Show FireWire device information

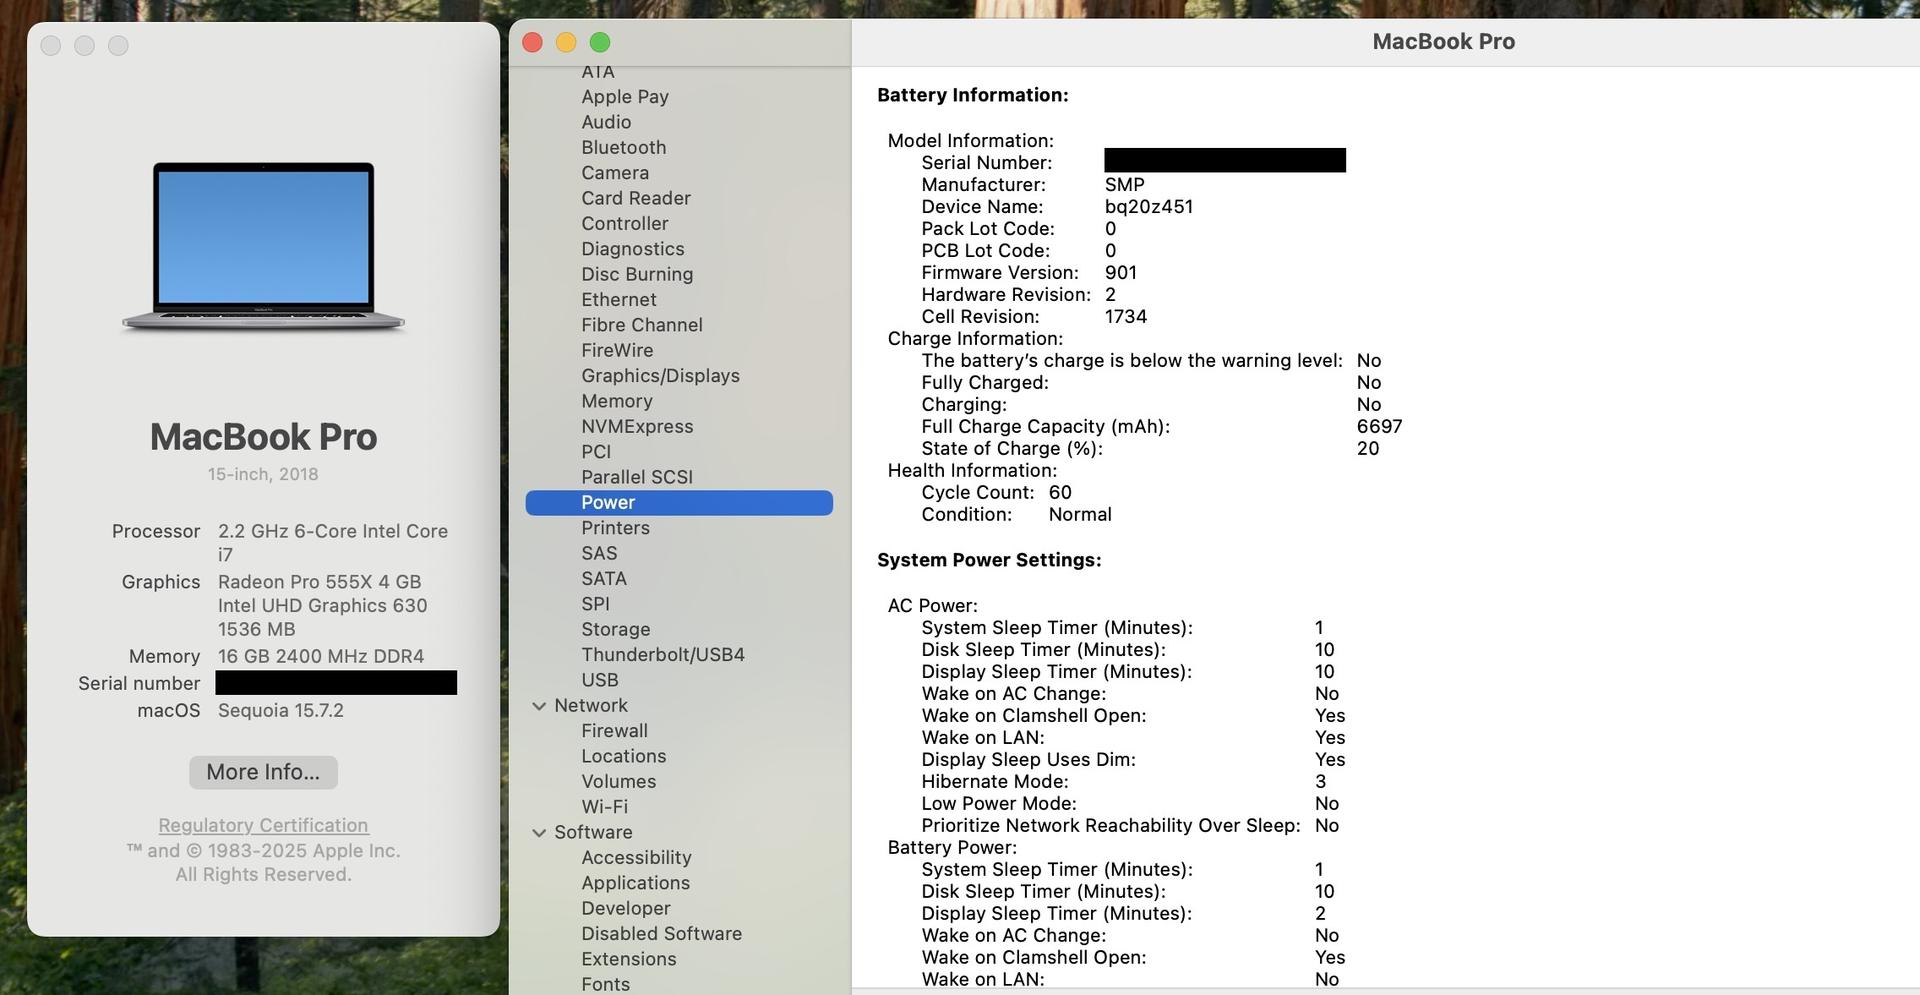tap(617, 350)
